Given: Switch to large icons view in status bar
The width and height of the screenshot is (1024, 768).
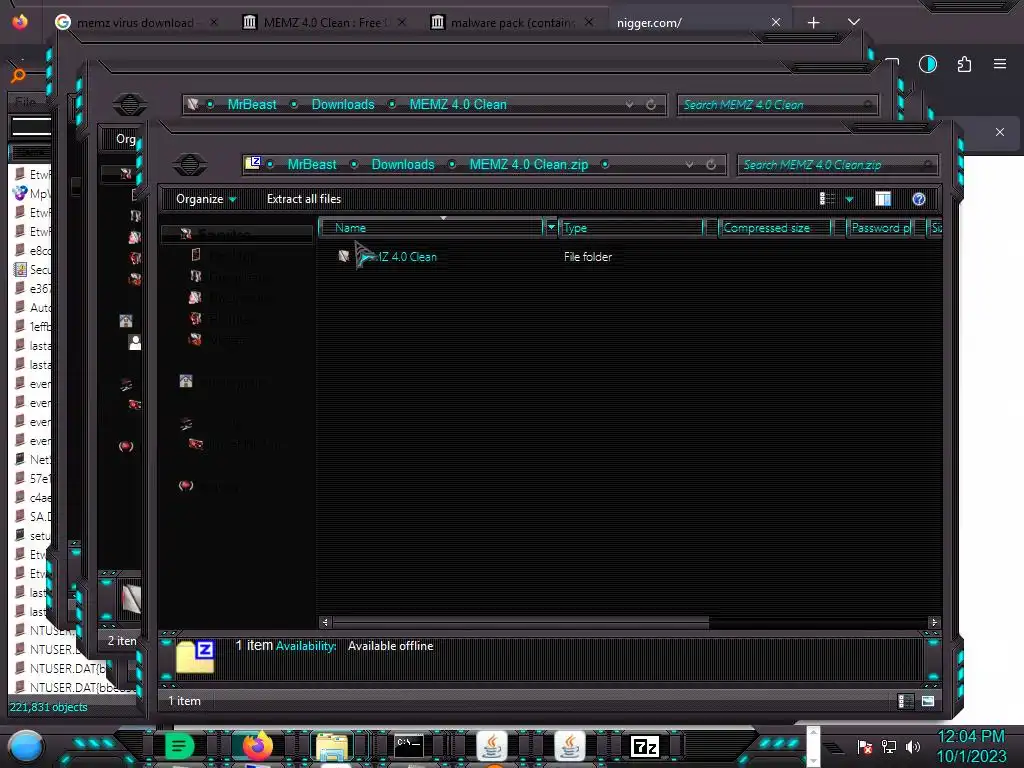Looking at the screenshot, I should click(x=928, y=701).
